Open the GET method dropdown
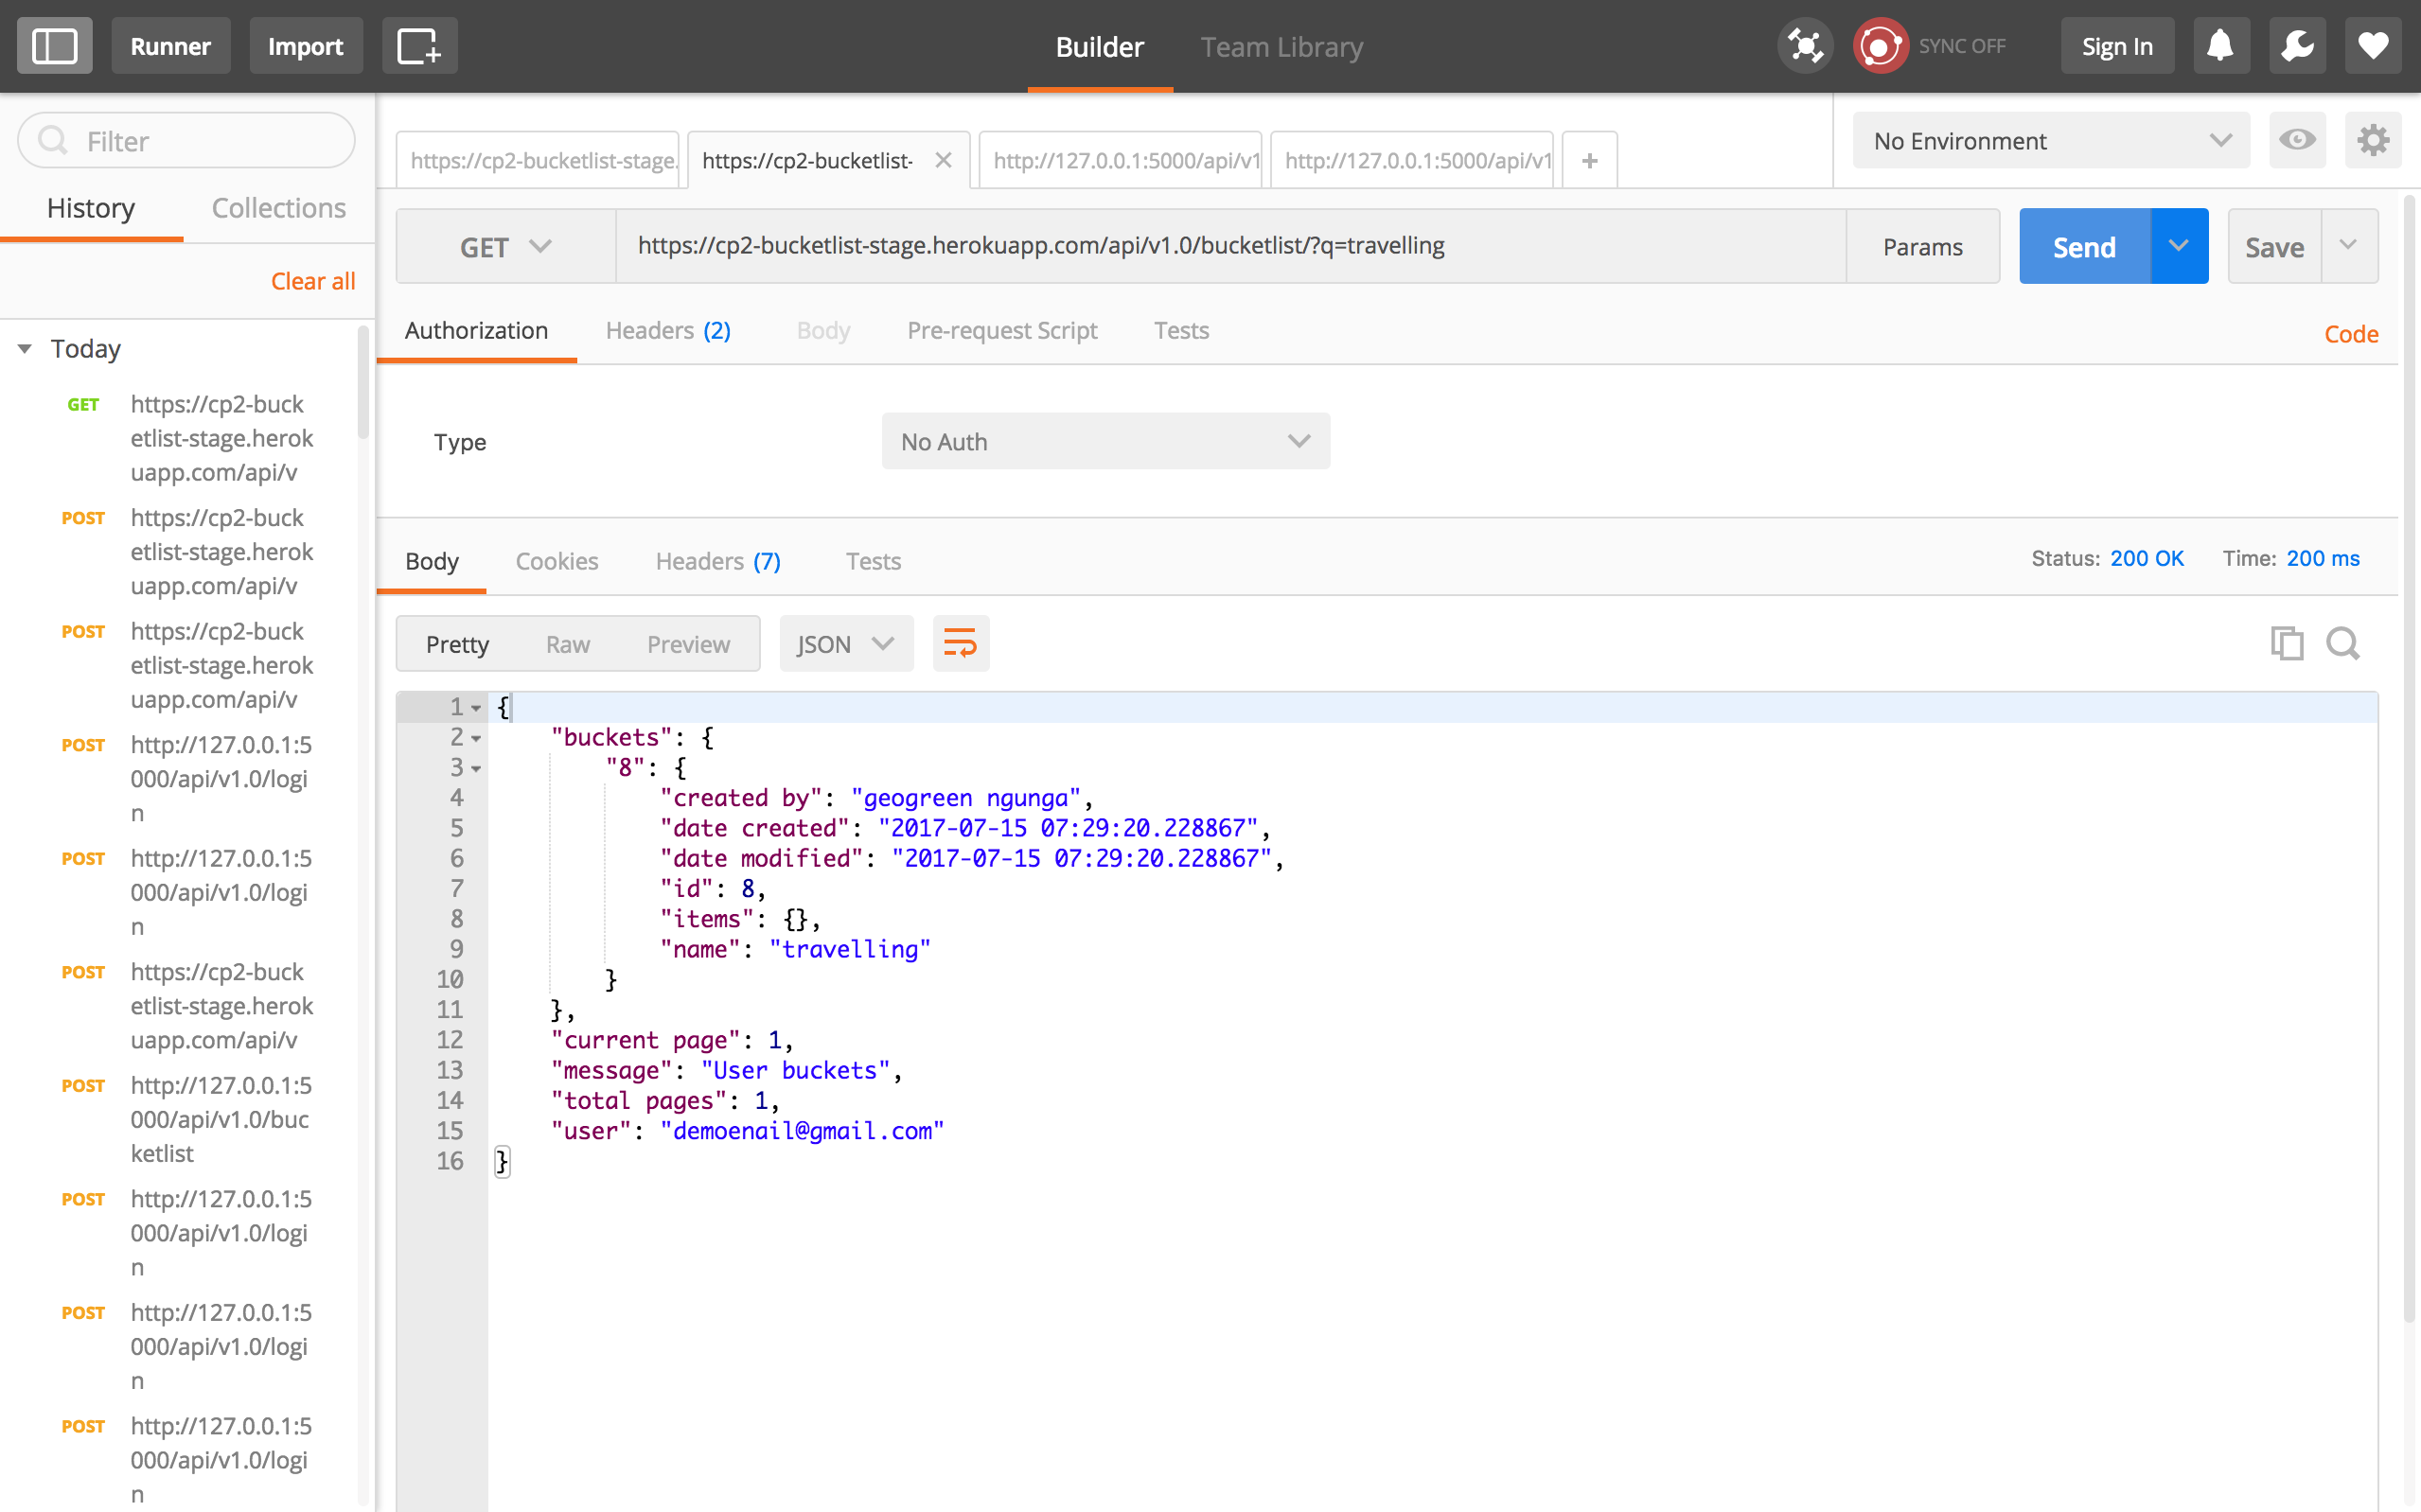 (x=505, y=246)
